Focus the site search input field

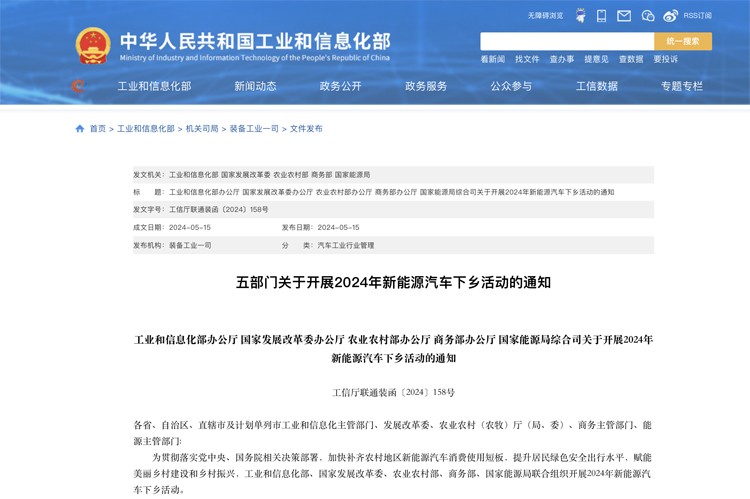[567, 41]
